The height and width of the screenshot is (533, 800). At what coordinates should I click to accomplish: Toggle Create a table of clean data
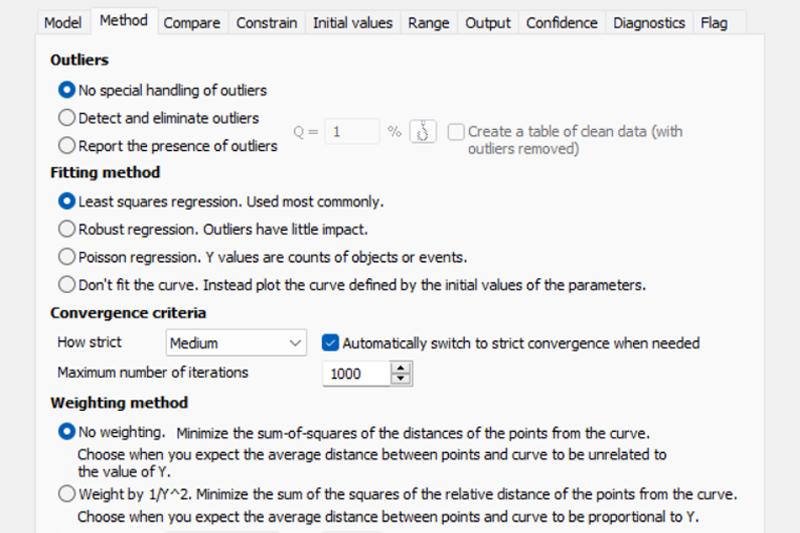456,132
